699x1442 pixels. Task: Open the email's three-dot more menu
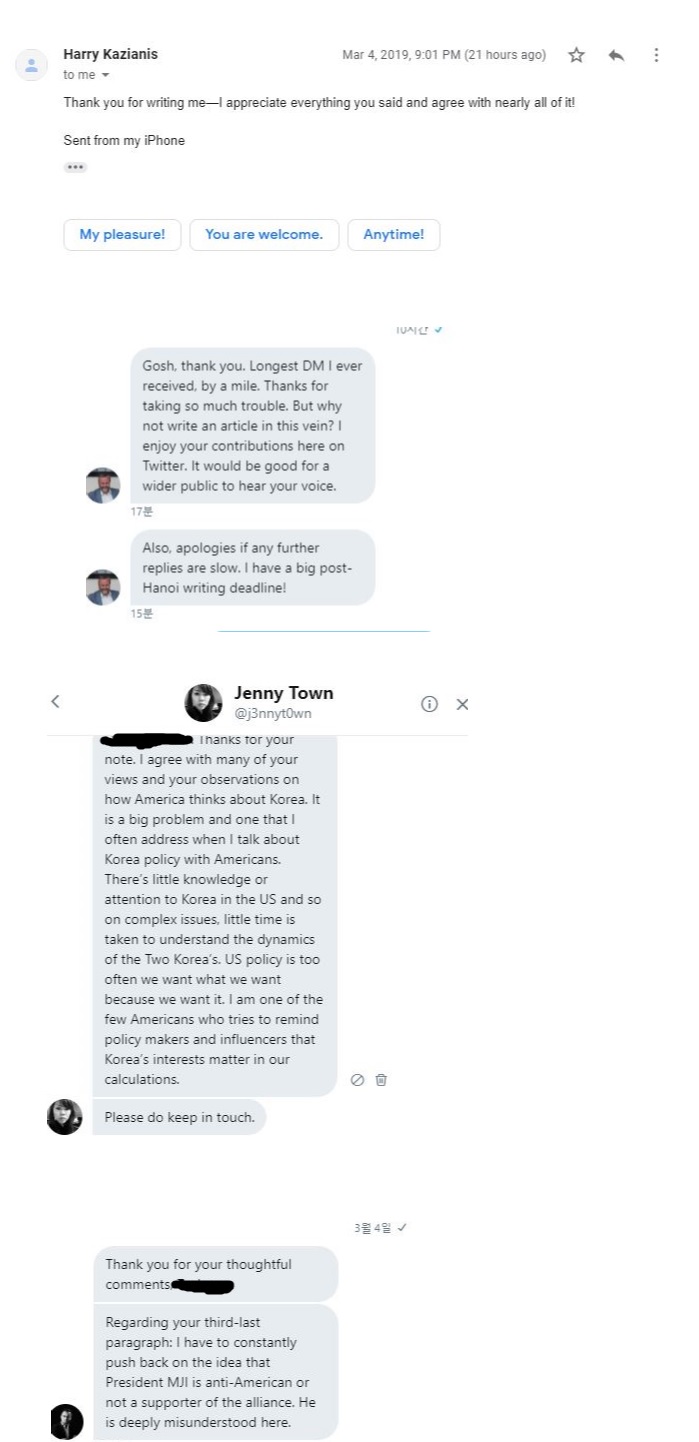click(656, 55)
